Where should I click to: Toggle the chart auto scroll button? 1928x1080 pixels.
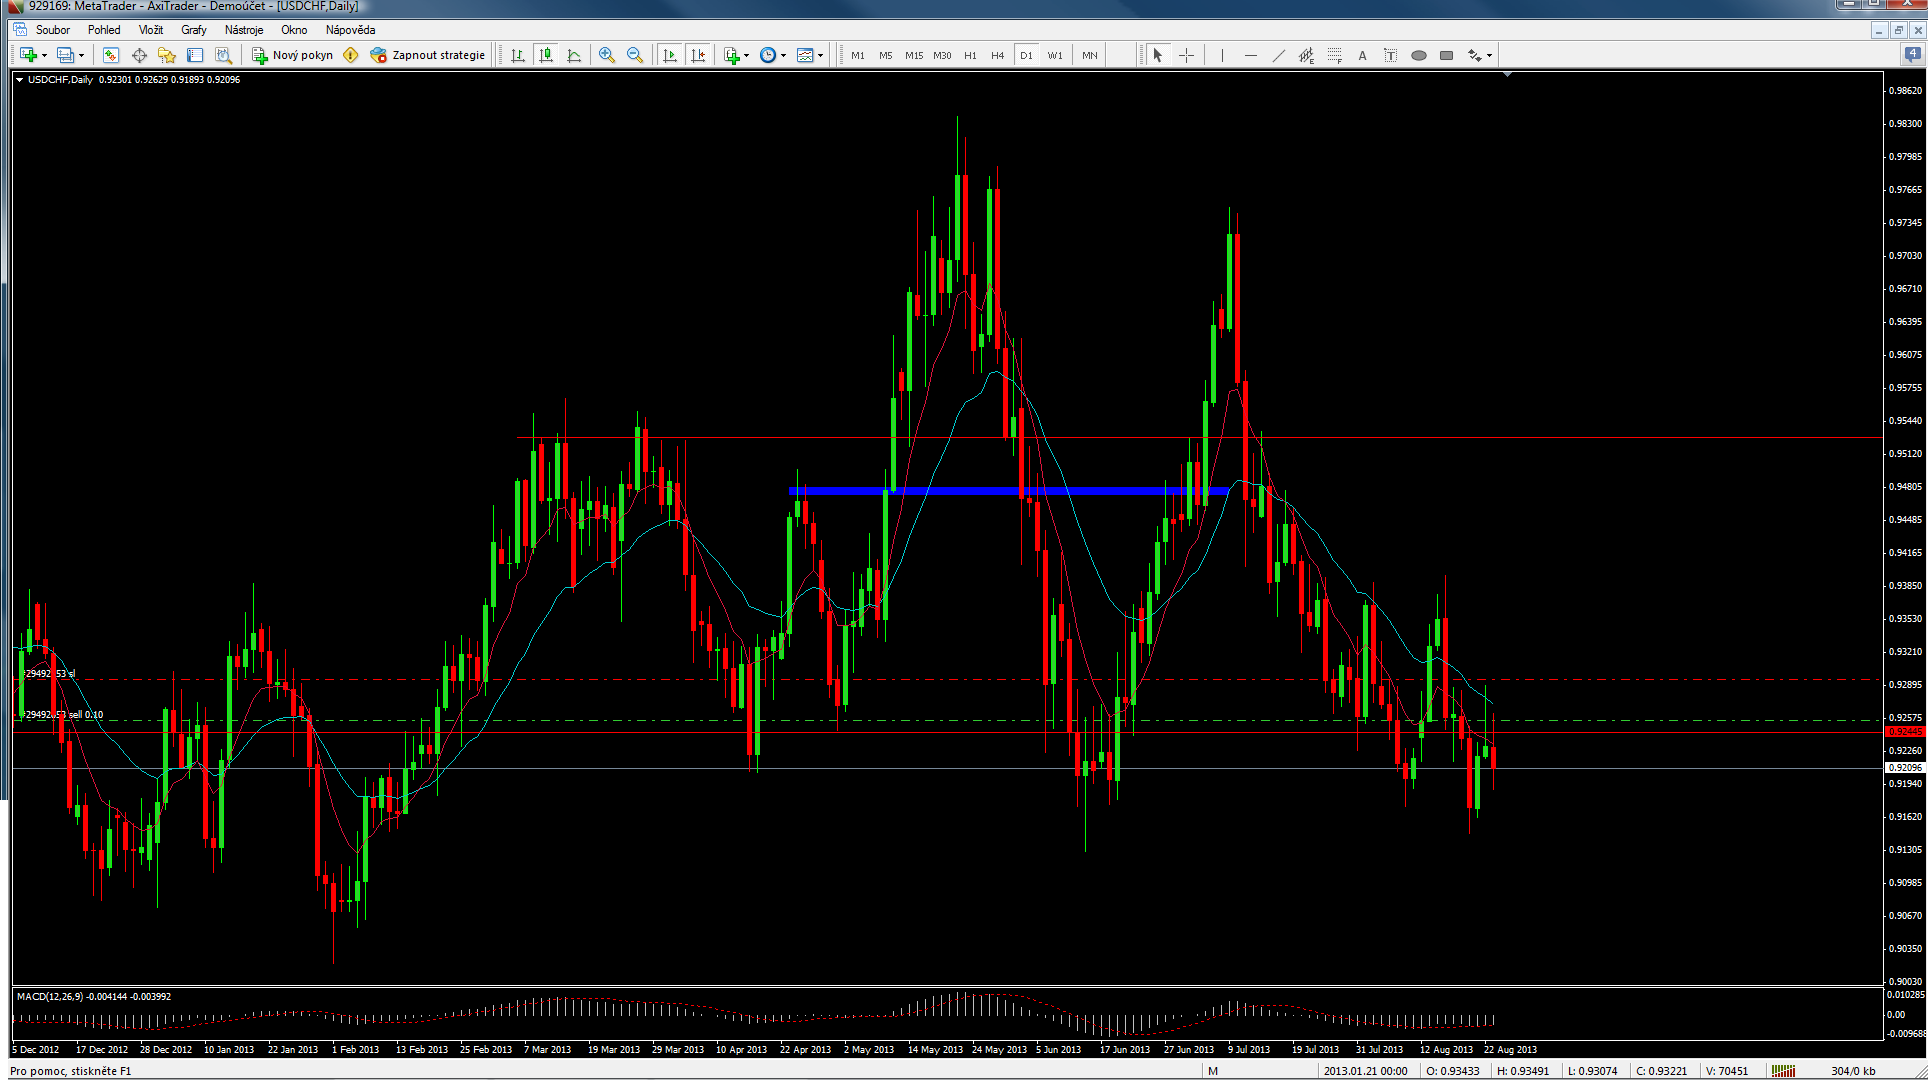click(670, 55)
